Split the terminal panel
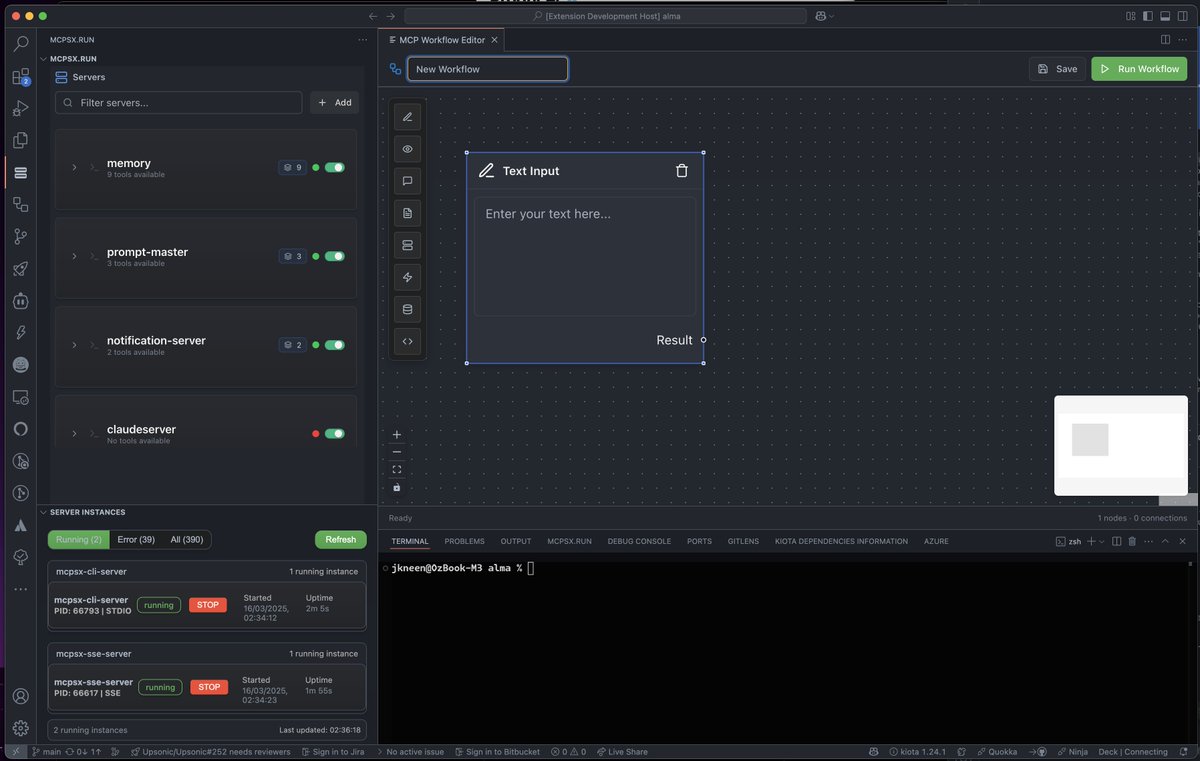 (1117, 541)
